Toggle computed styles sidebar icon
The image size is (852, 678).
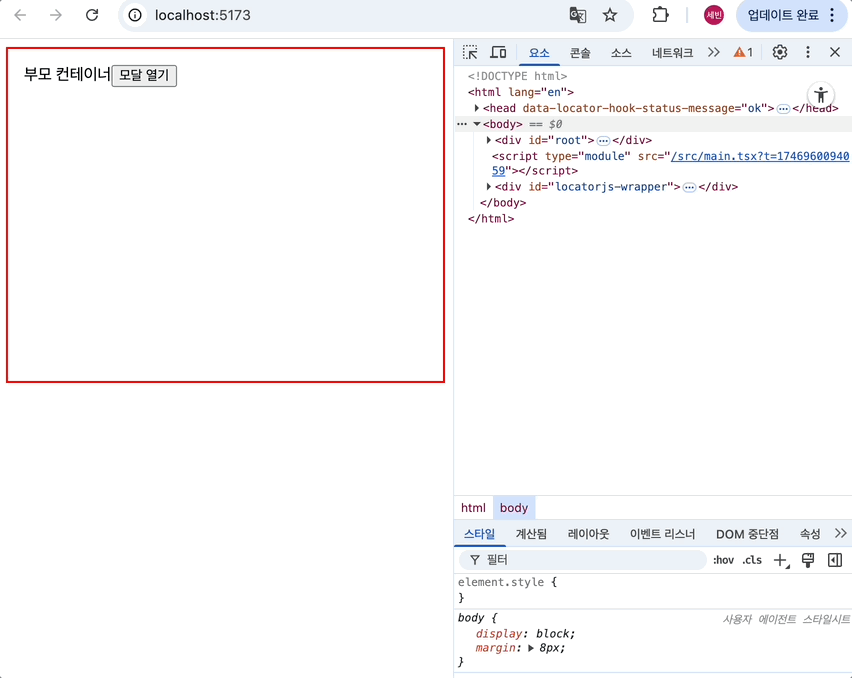coord(835,560)
